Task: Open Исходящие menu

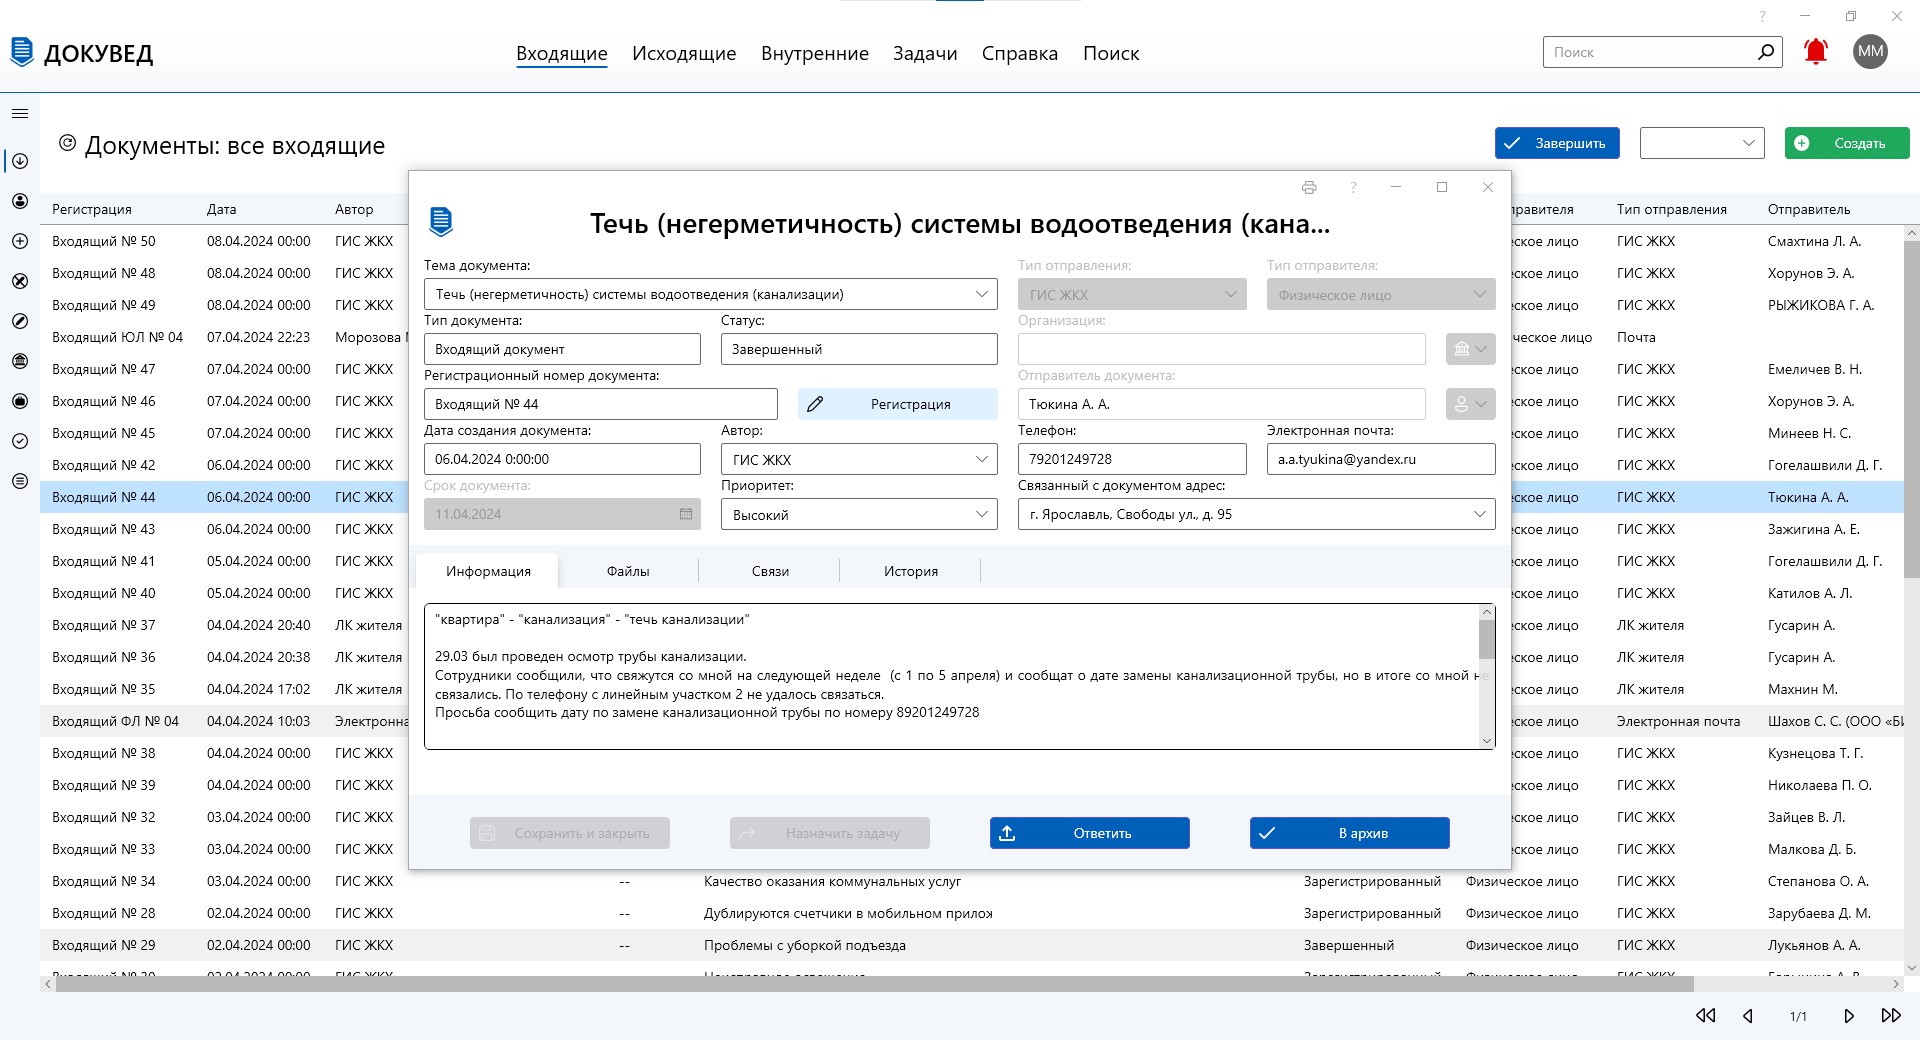Action: tap(684, 53)
